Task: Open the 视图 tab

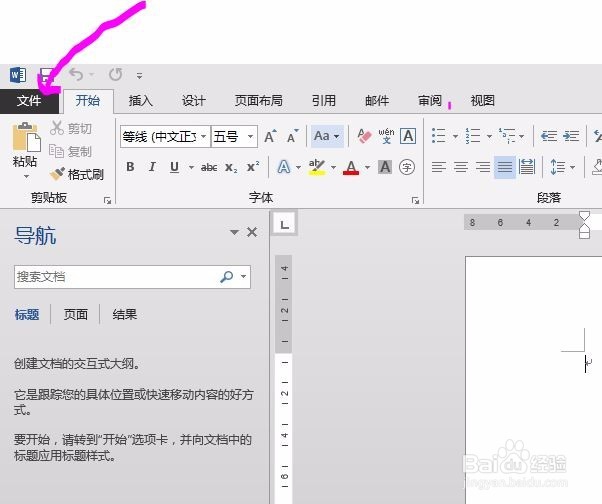Action: pos(483,101)
